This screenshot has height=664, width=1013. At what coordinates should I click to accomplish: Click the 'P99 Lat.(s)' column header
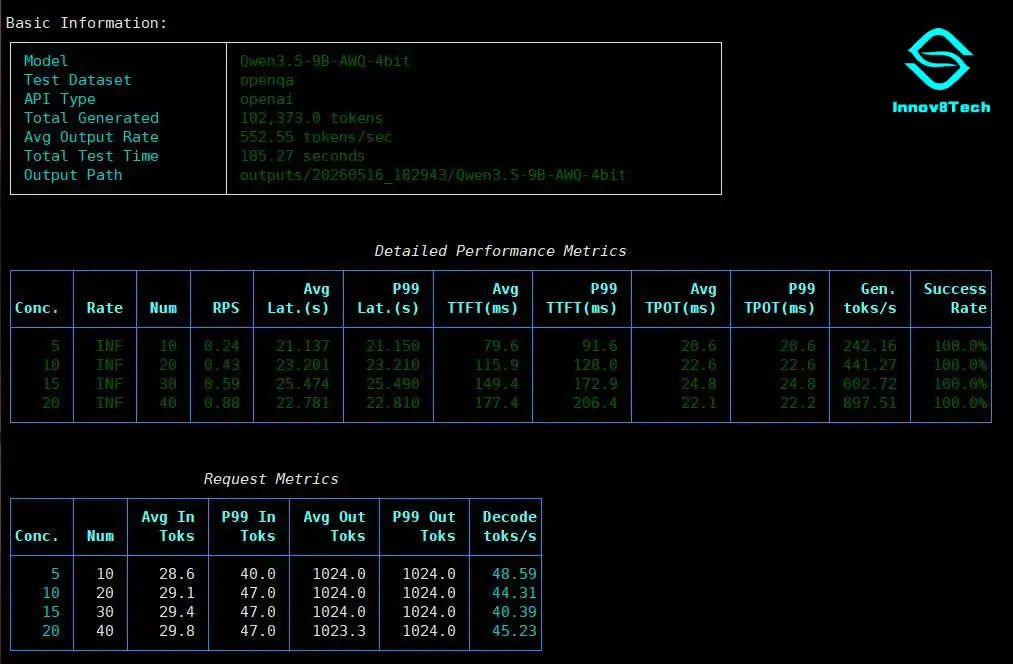388,298
